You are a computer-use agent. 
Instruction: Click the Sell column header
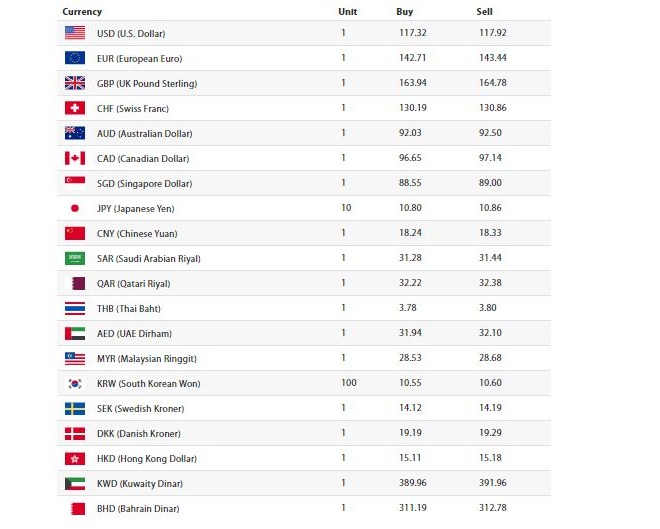point(484,12)
